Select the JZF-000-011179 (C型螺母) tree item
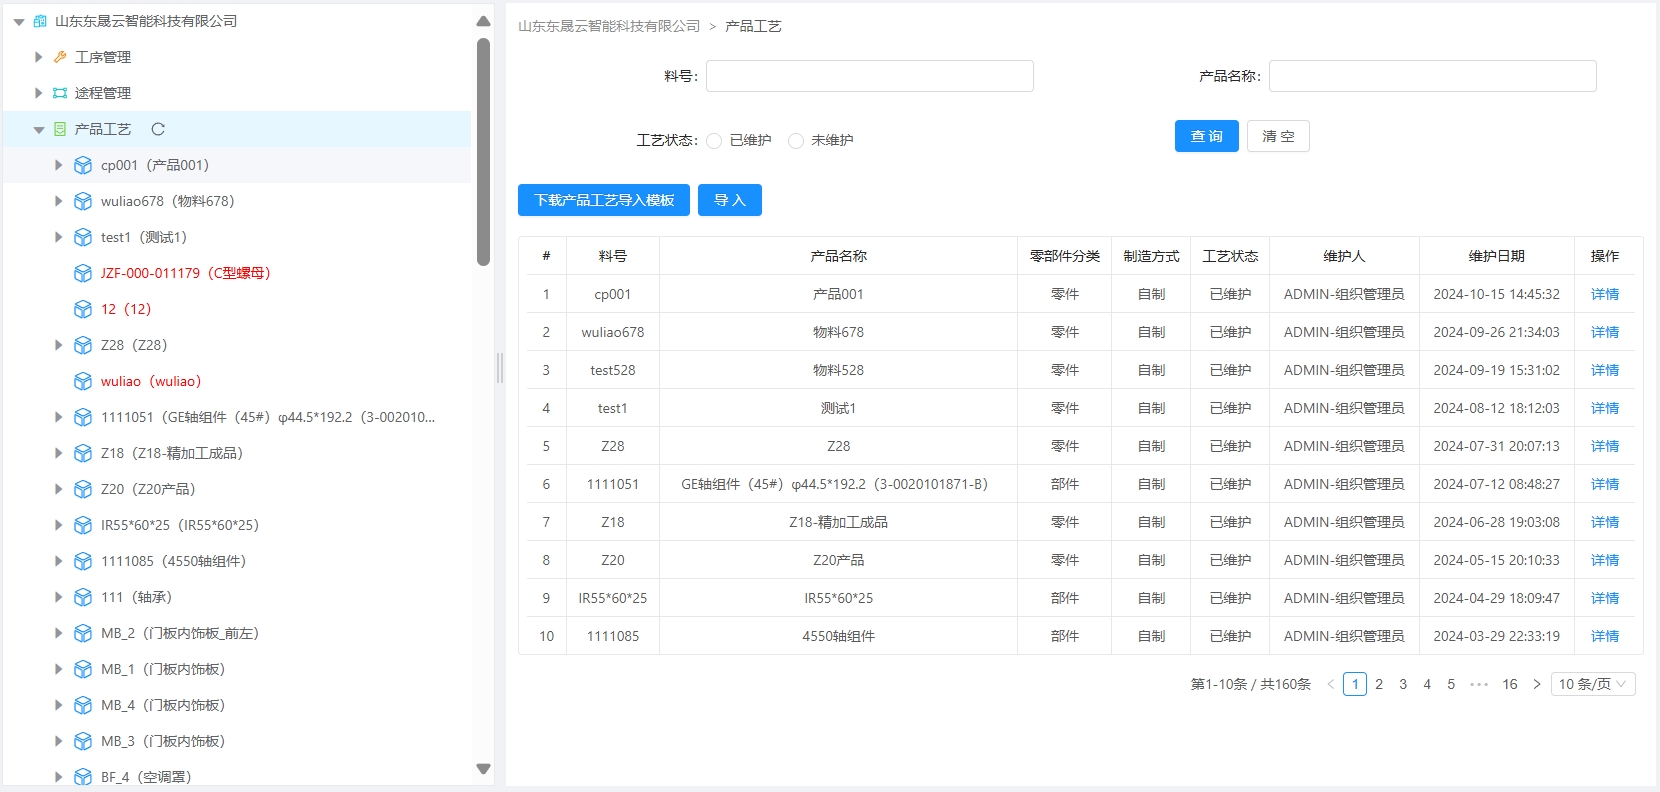 tap(186, 273)
